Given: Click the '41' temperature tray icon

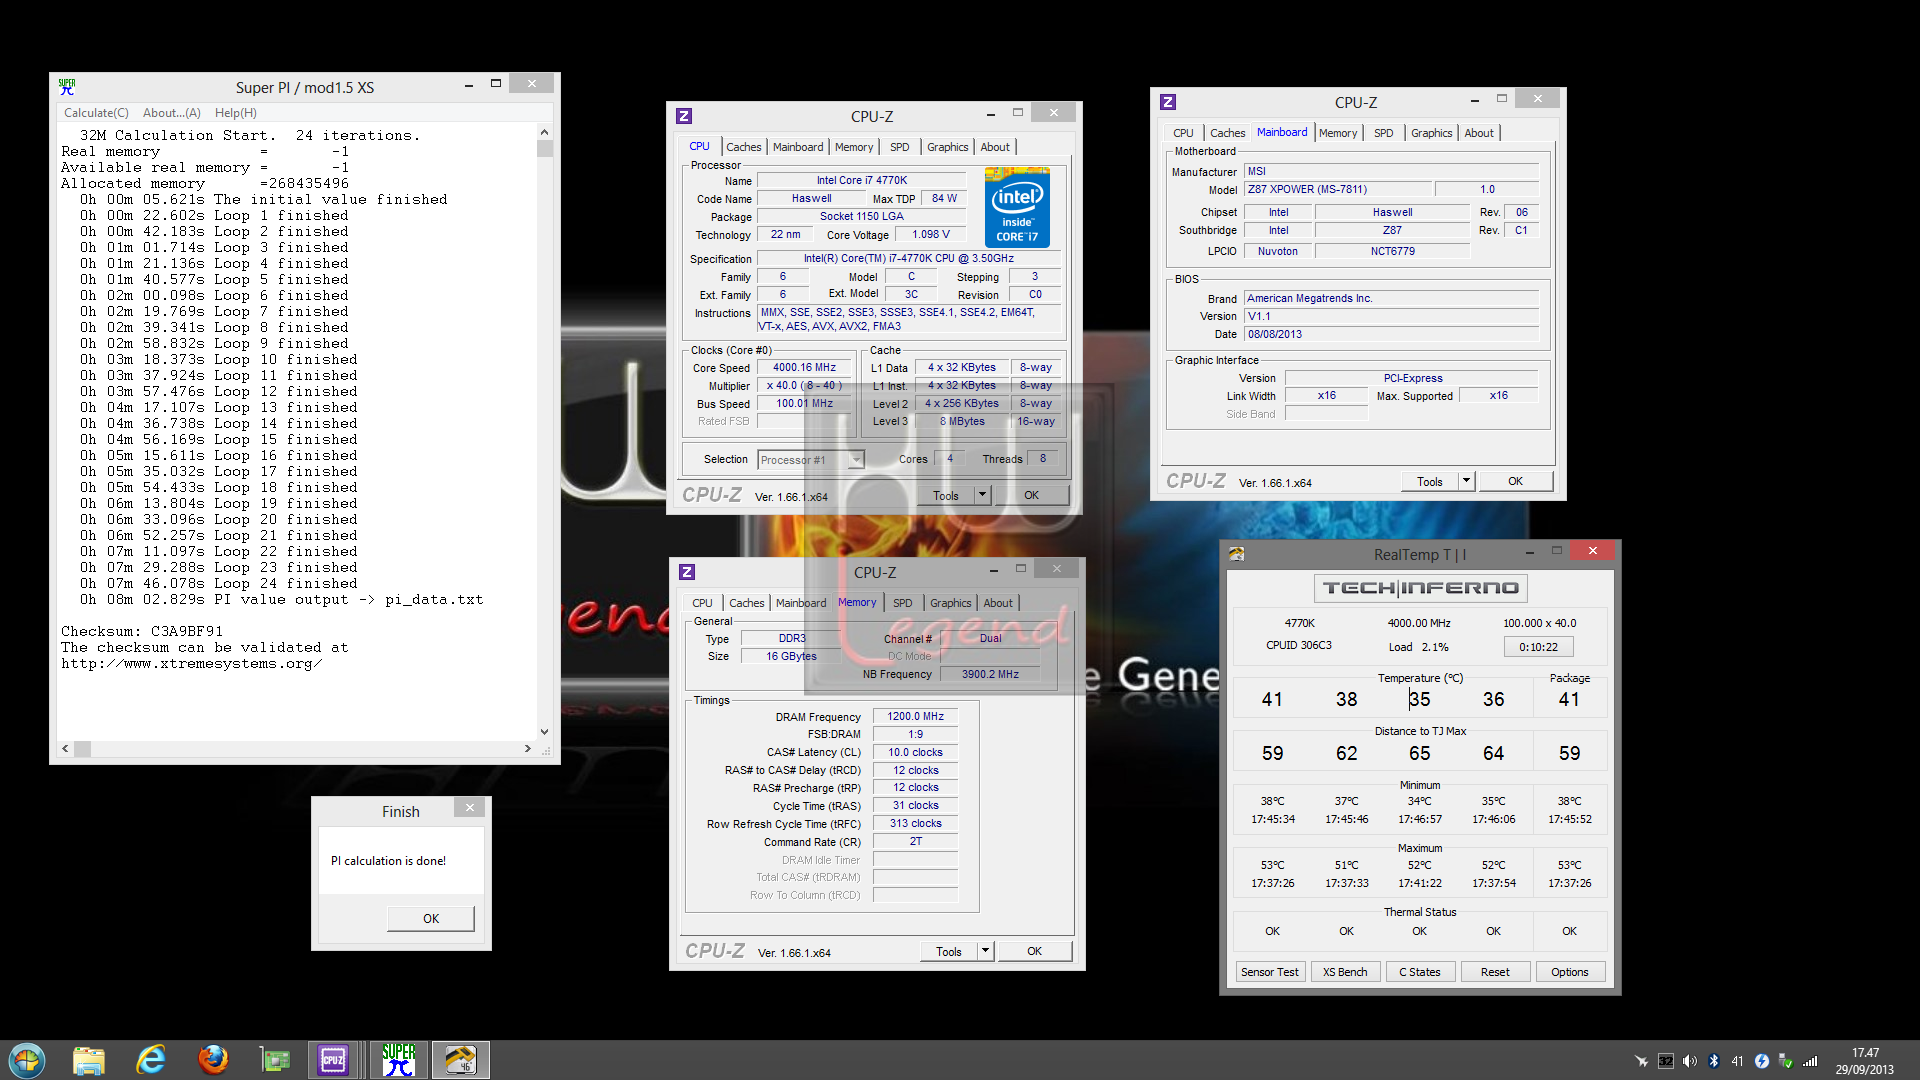Looking at the screenshot, I should 1737,1061.
